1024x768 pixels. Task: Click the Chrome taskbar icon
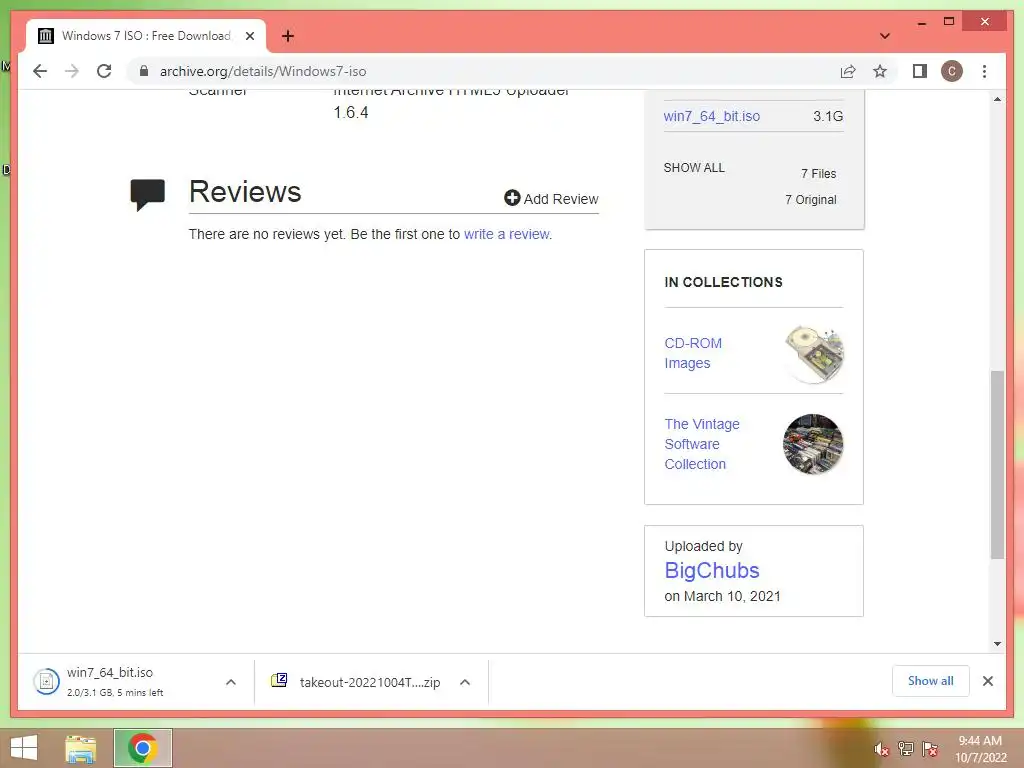click(143, 748)
